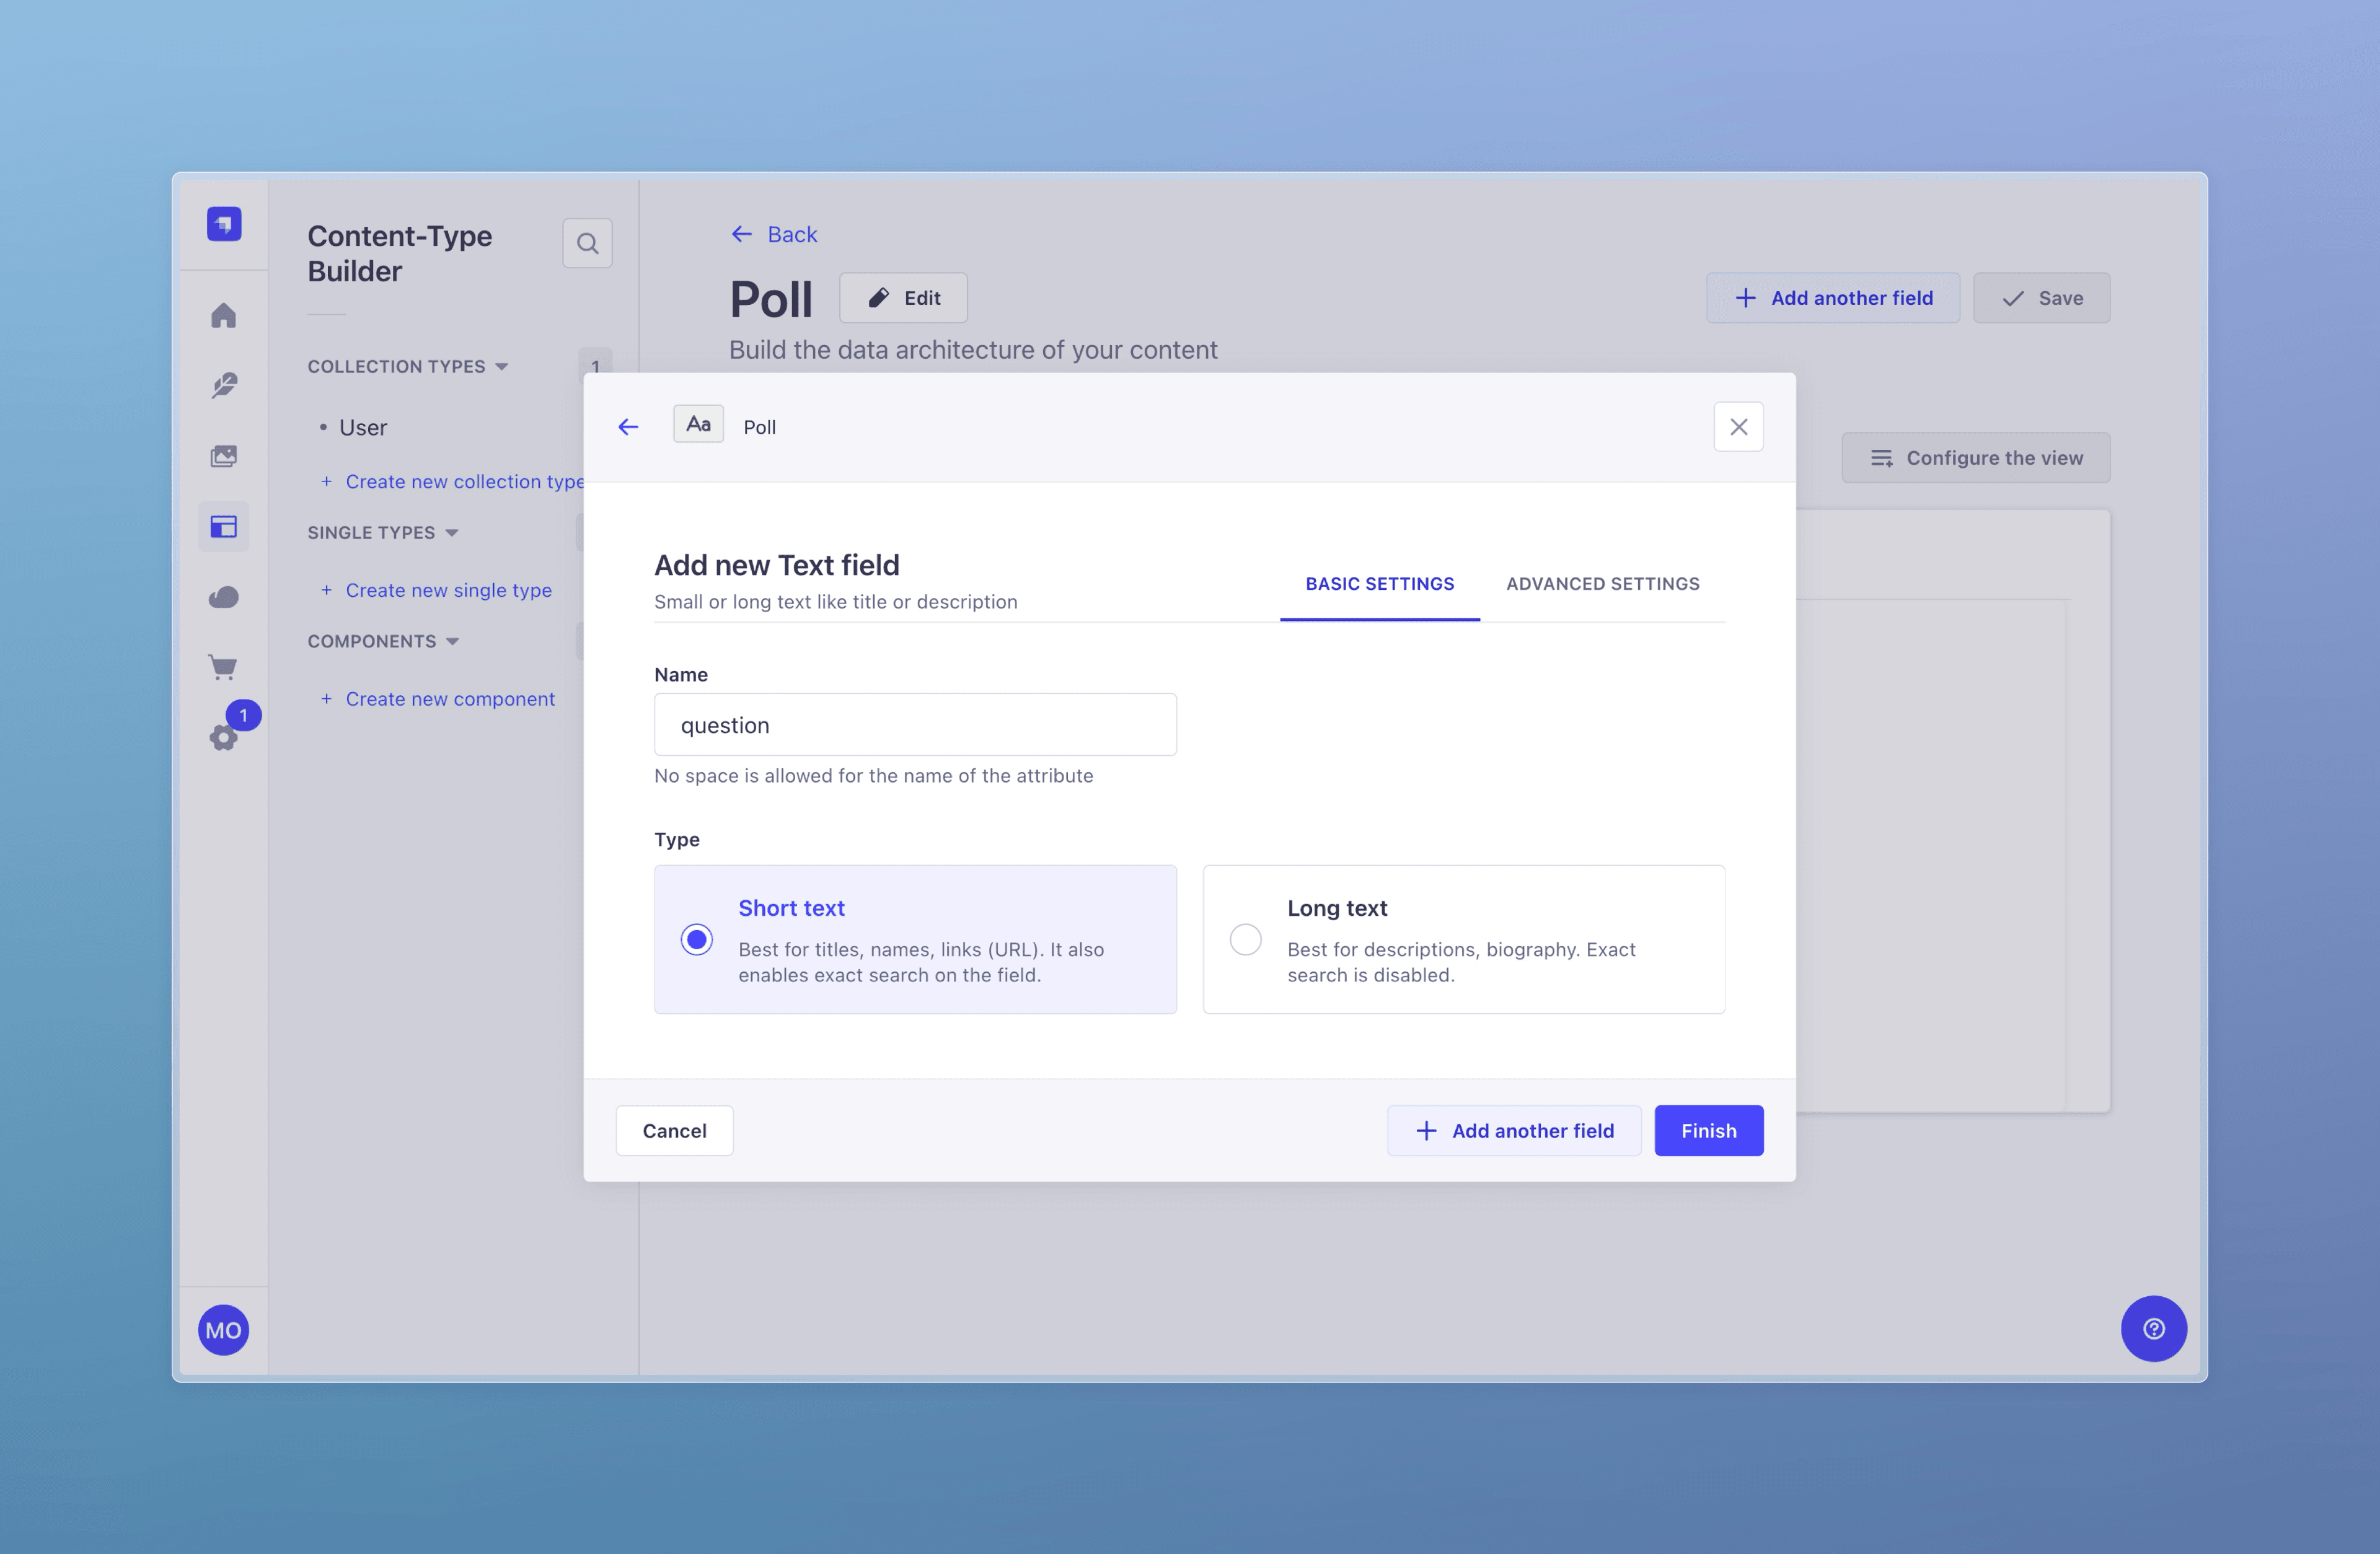Click Create new single type link
Screen dimensions: 2380x1554
click(x=448, y=590)
